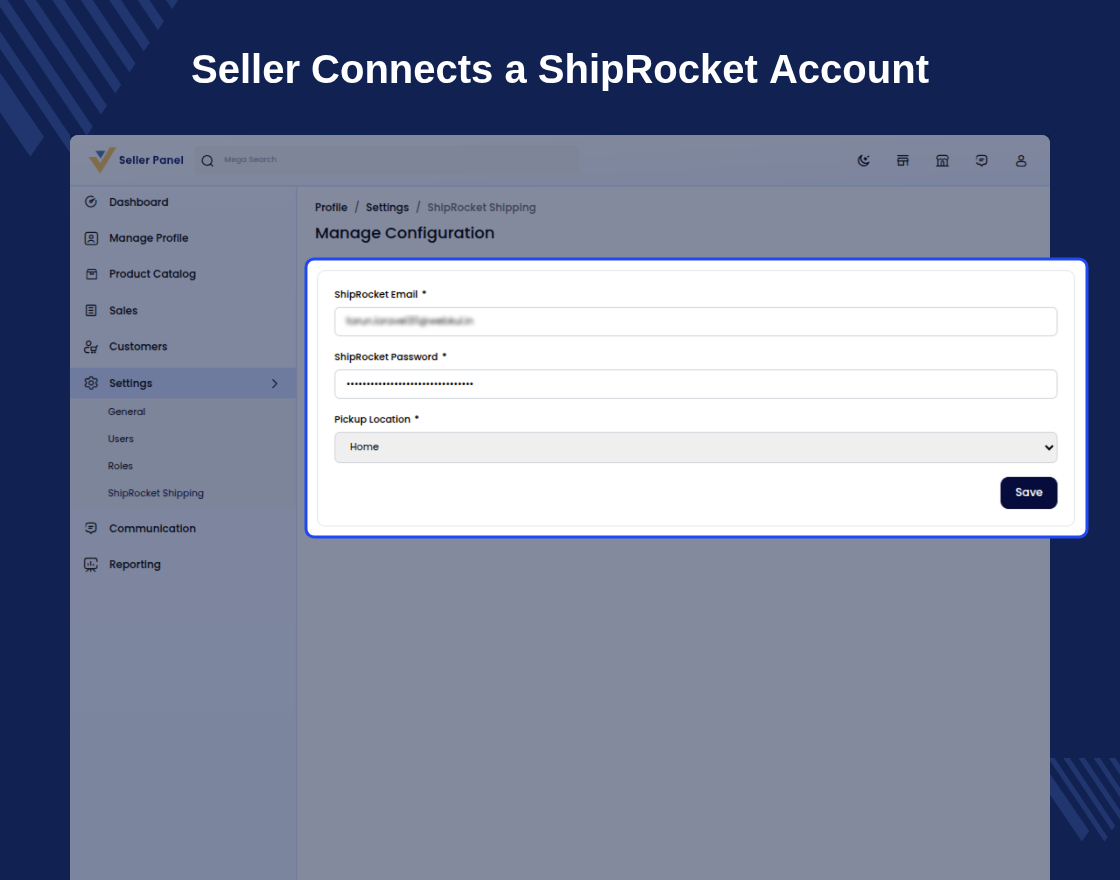Select the Settings menu item
Screen dimensions: 1120x880
[x=183, y=384]
